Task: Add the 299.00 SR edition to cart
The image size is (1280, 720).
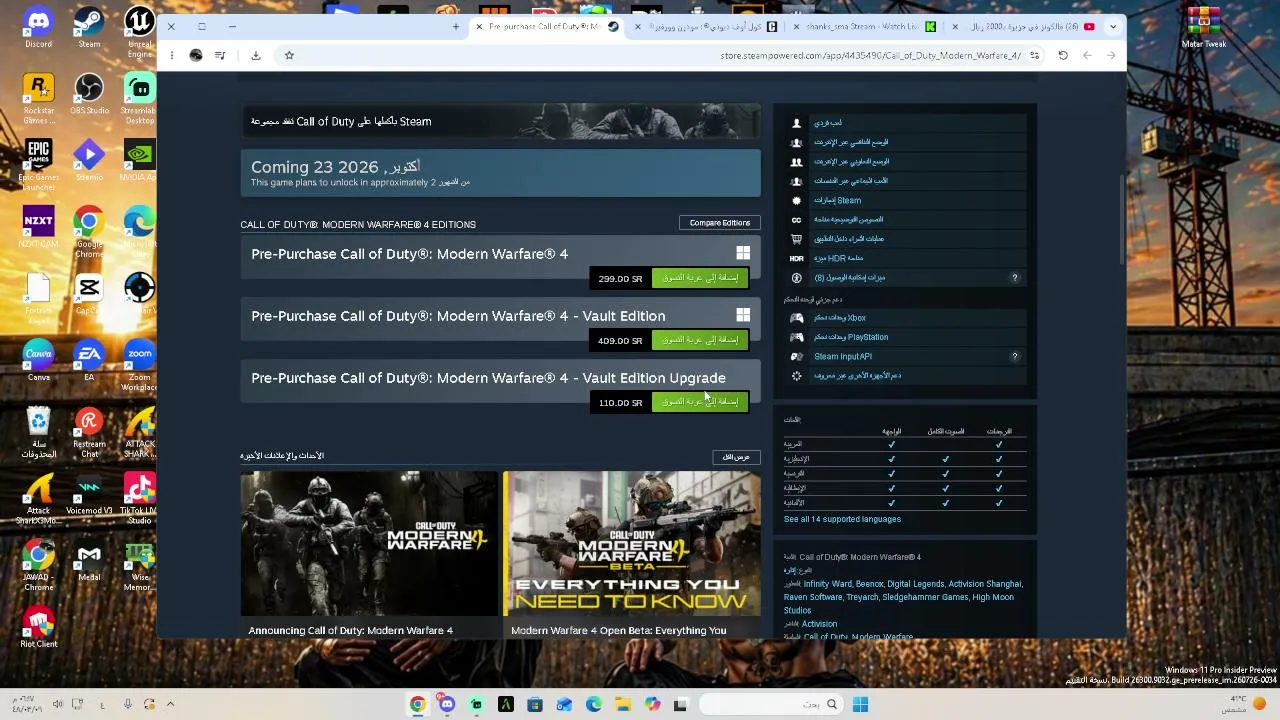Action: 700,278
